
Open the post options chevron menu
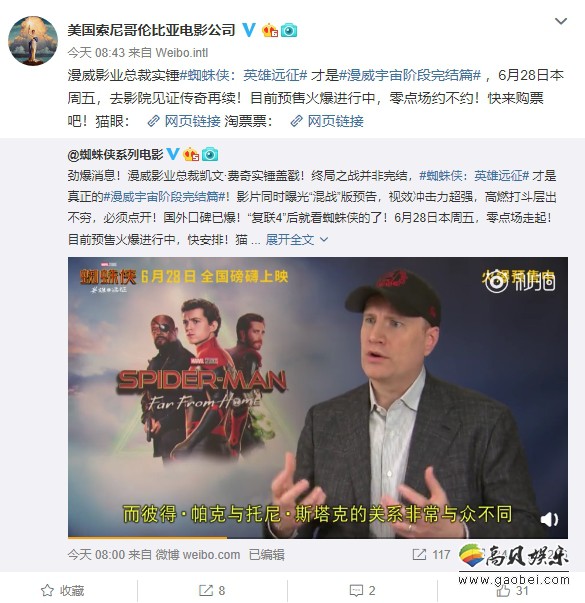pyautogui.click(x=561, y=22)
